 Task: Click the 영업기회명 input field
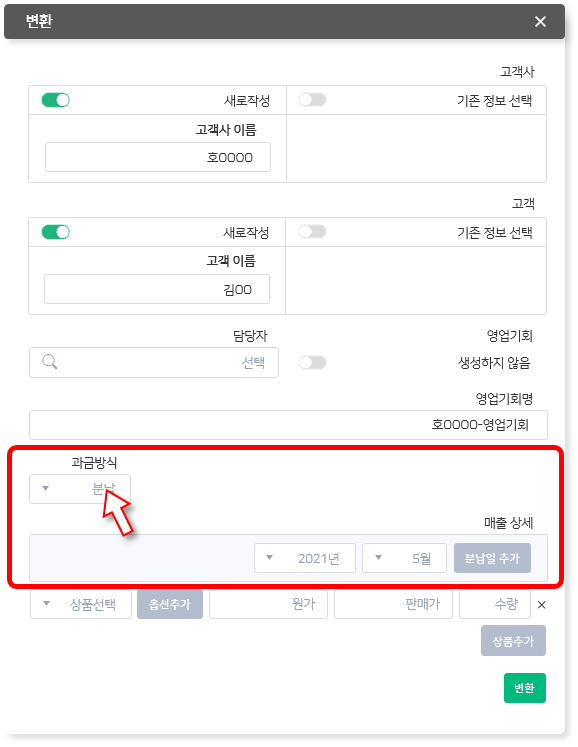tap(288, 424)
